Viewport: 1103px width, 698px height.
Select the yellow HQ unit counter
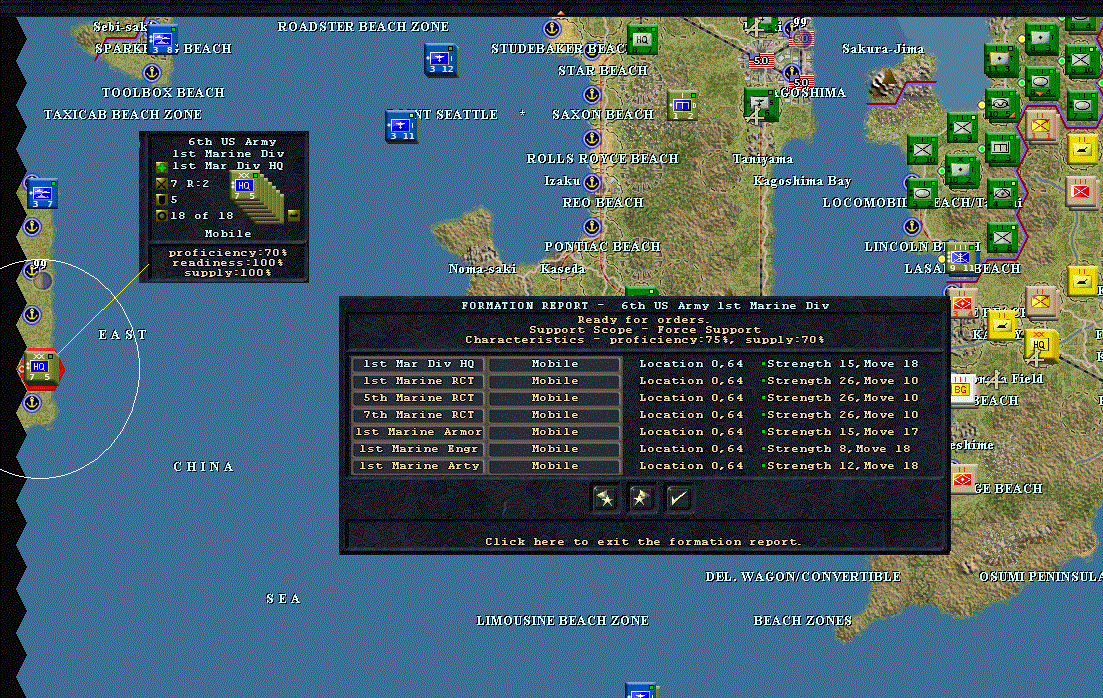1041,345
